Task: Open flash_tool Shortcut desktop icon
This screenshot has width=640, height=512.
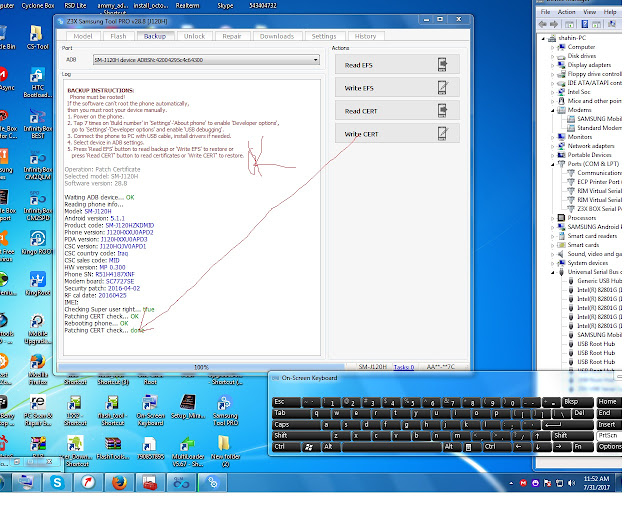Action: click(x=113, y=410)
